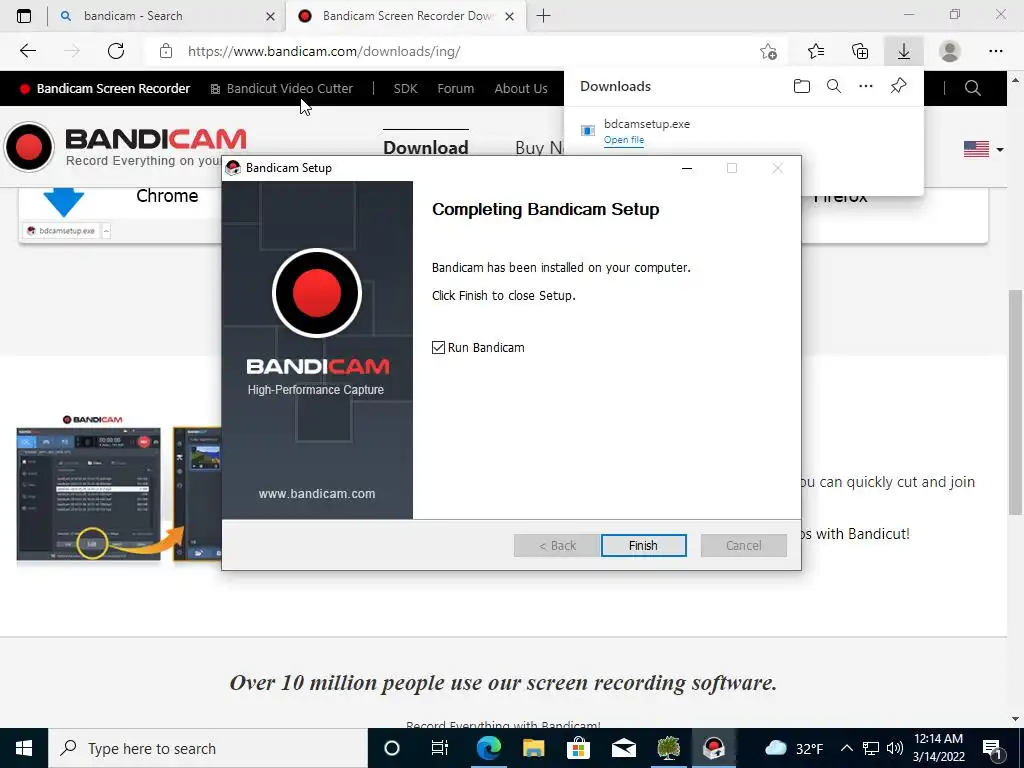Expand the language flag dropdown
Image resolution: width=1024 pixels, height=768 pixels.
(x=983, y=149)
